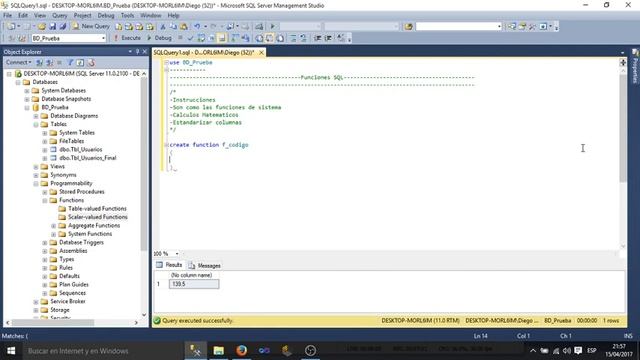Switch output to Results to Text
640x360 pixels.
pos(259,38)
